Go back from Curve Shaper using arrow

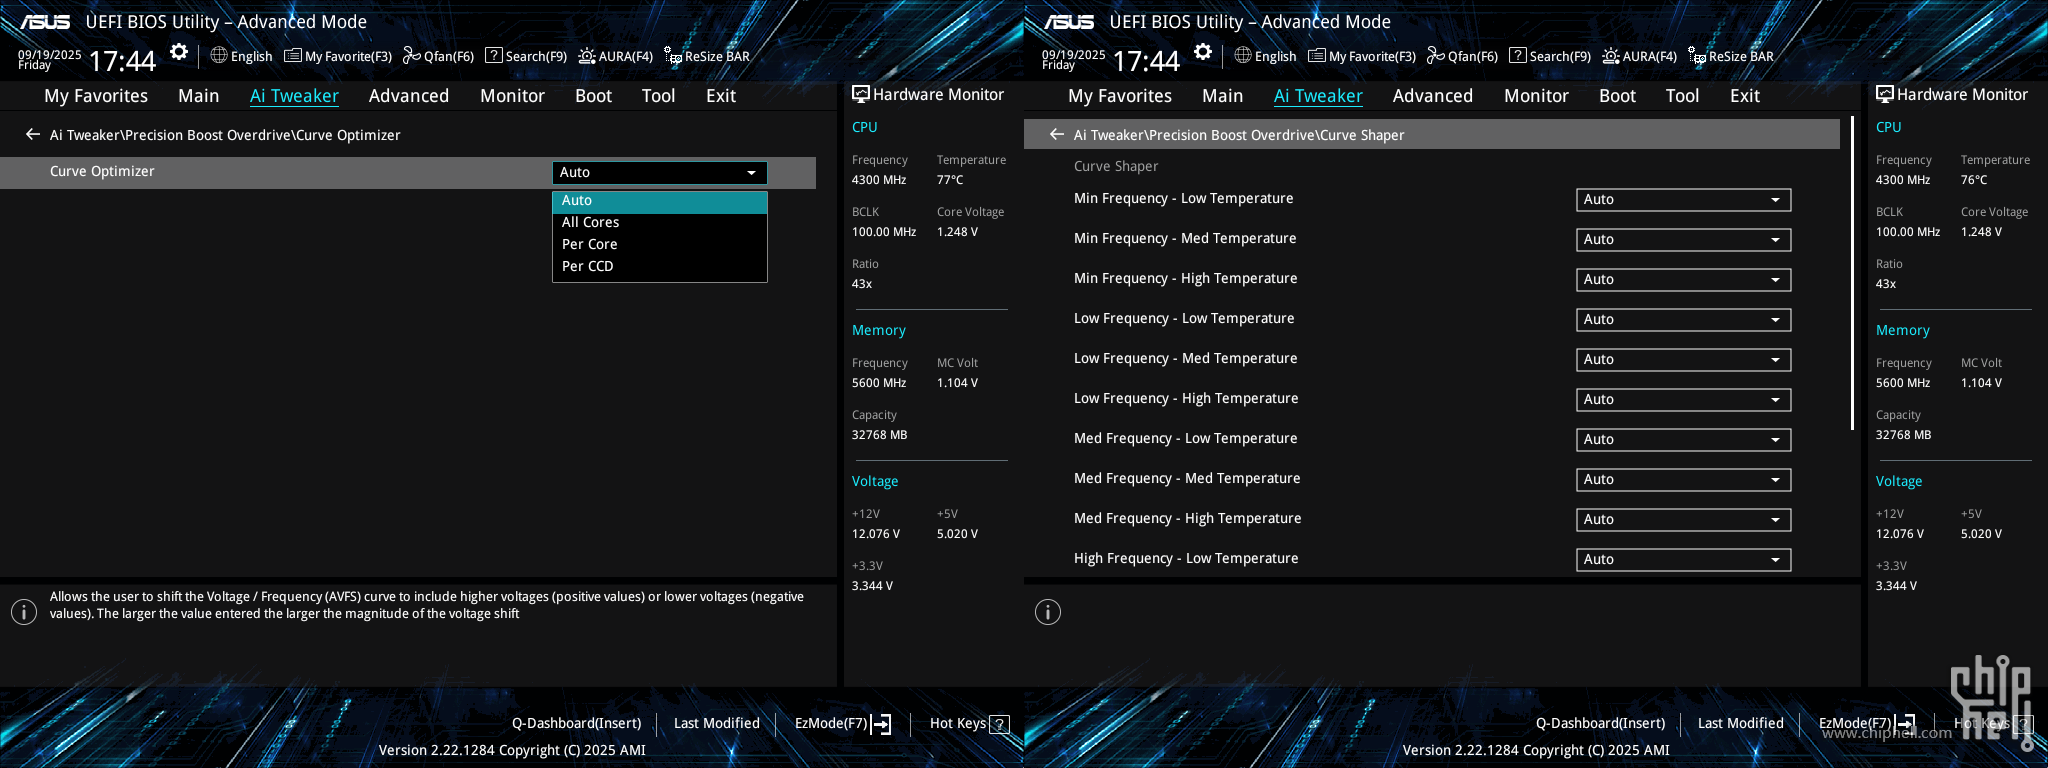pyautogui.click(x=1057, y=134)
